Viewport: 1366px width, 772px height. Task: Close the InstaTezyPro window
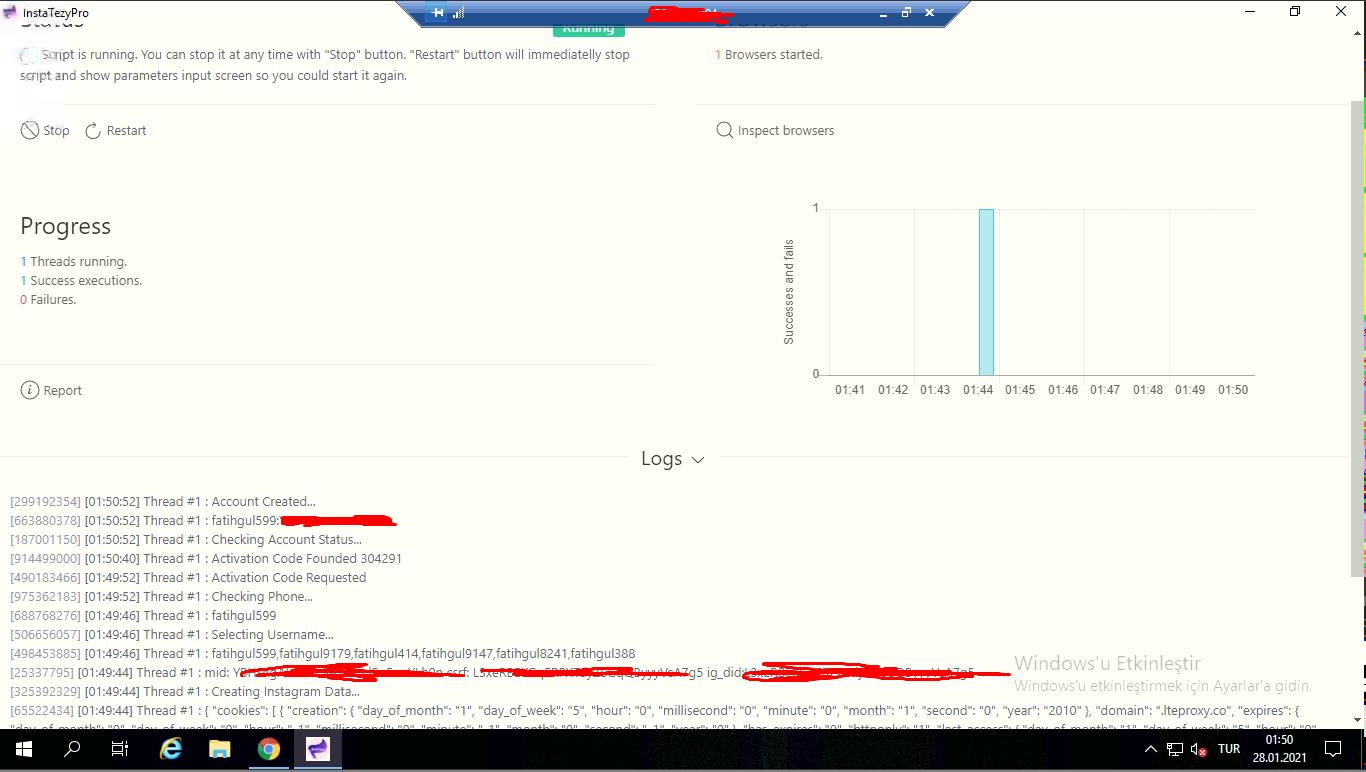(x=1342, y=12)
